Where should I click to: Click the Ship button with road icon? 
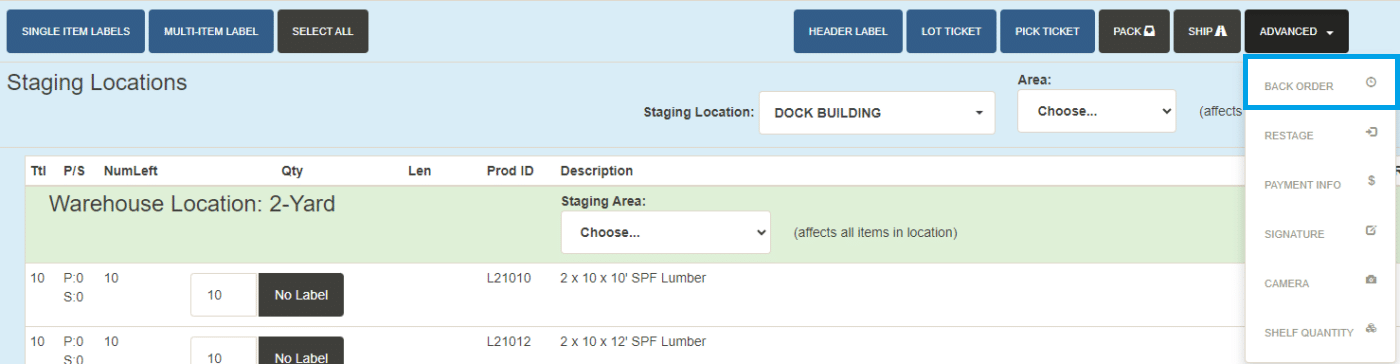click(x=1207, y=31)
